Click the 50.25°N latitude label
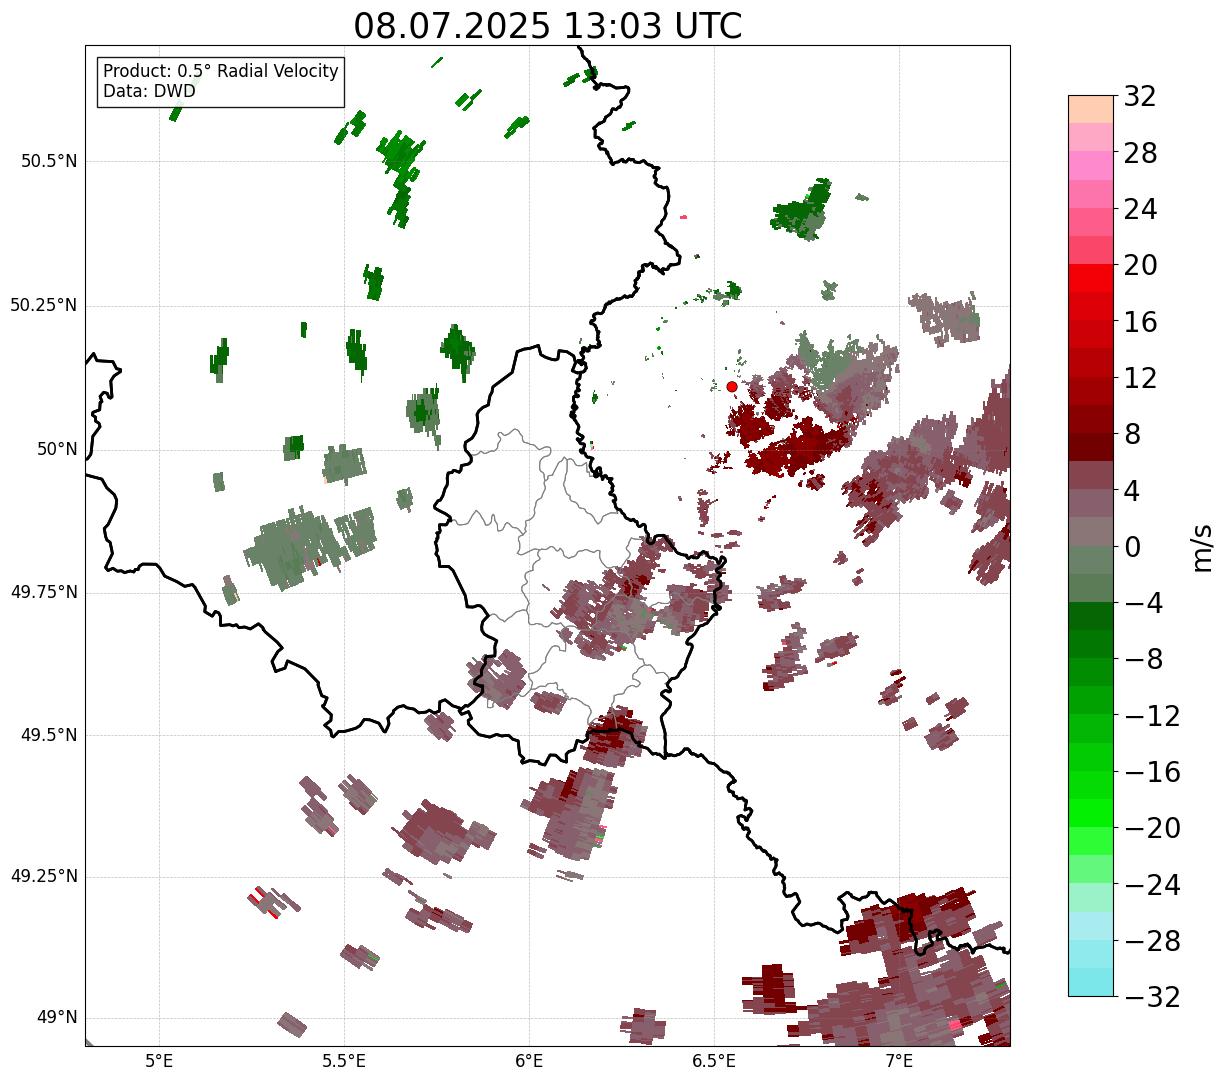This screenshot has height=1081, width=1225. pos(43,305)
